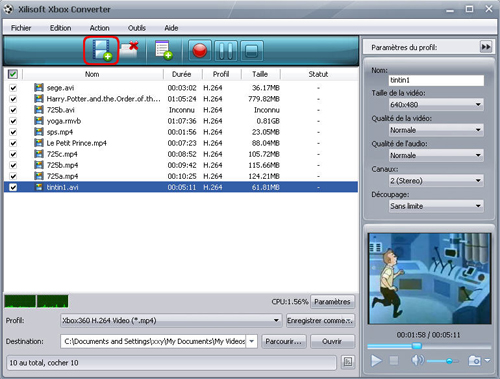Mute the preview speaker icon
Image resolution: width=500 pixels, height=379 pixels.
point(418,360)
